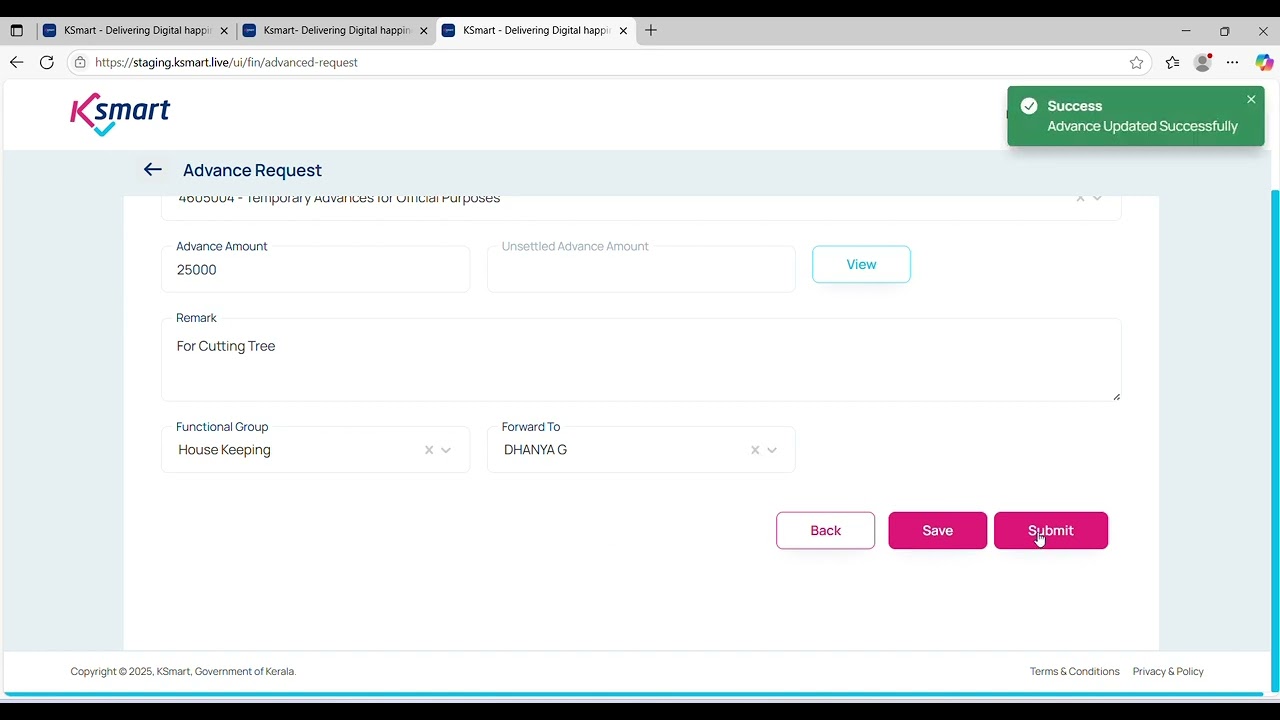
Task: Click the Advance Request heading text
Action: pos(252,170)
